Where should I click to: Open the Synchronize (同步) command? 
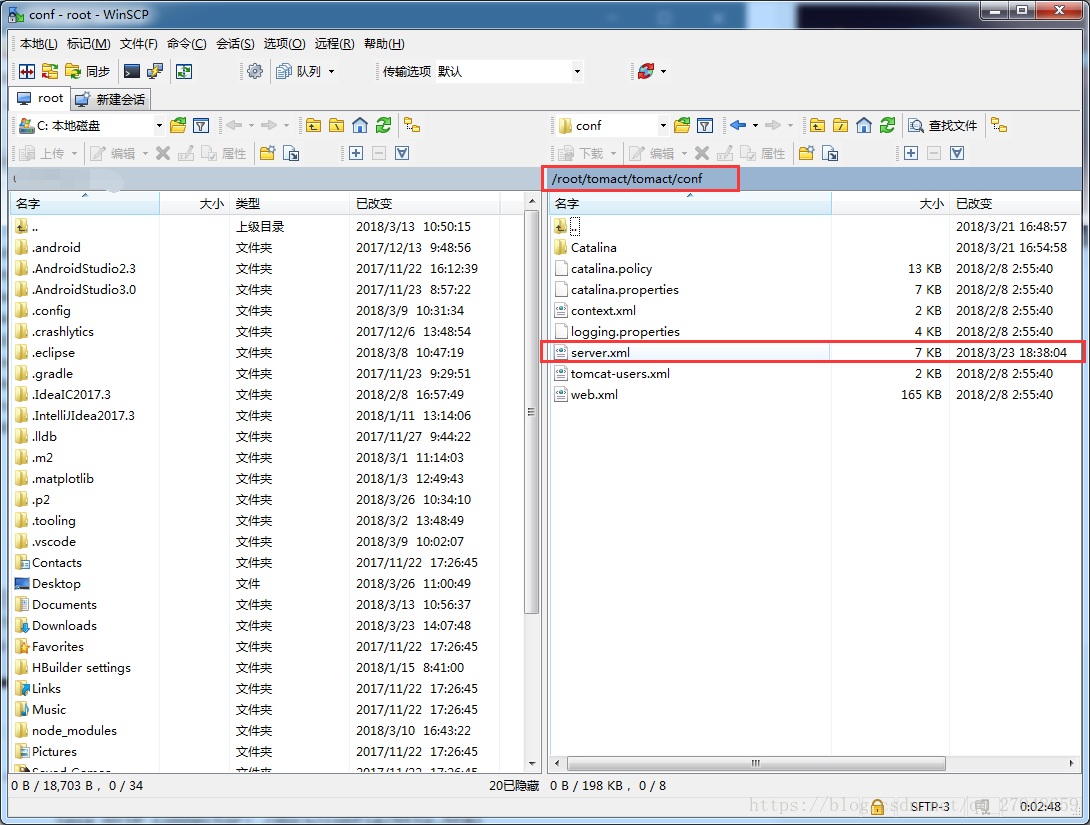(x=88, y=71)
